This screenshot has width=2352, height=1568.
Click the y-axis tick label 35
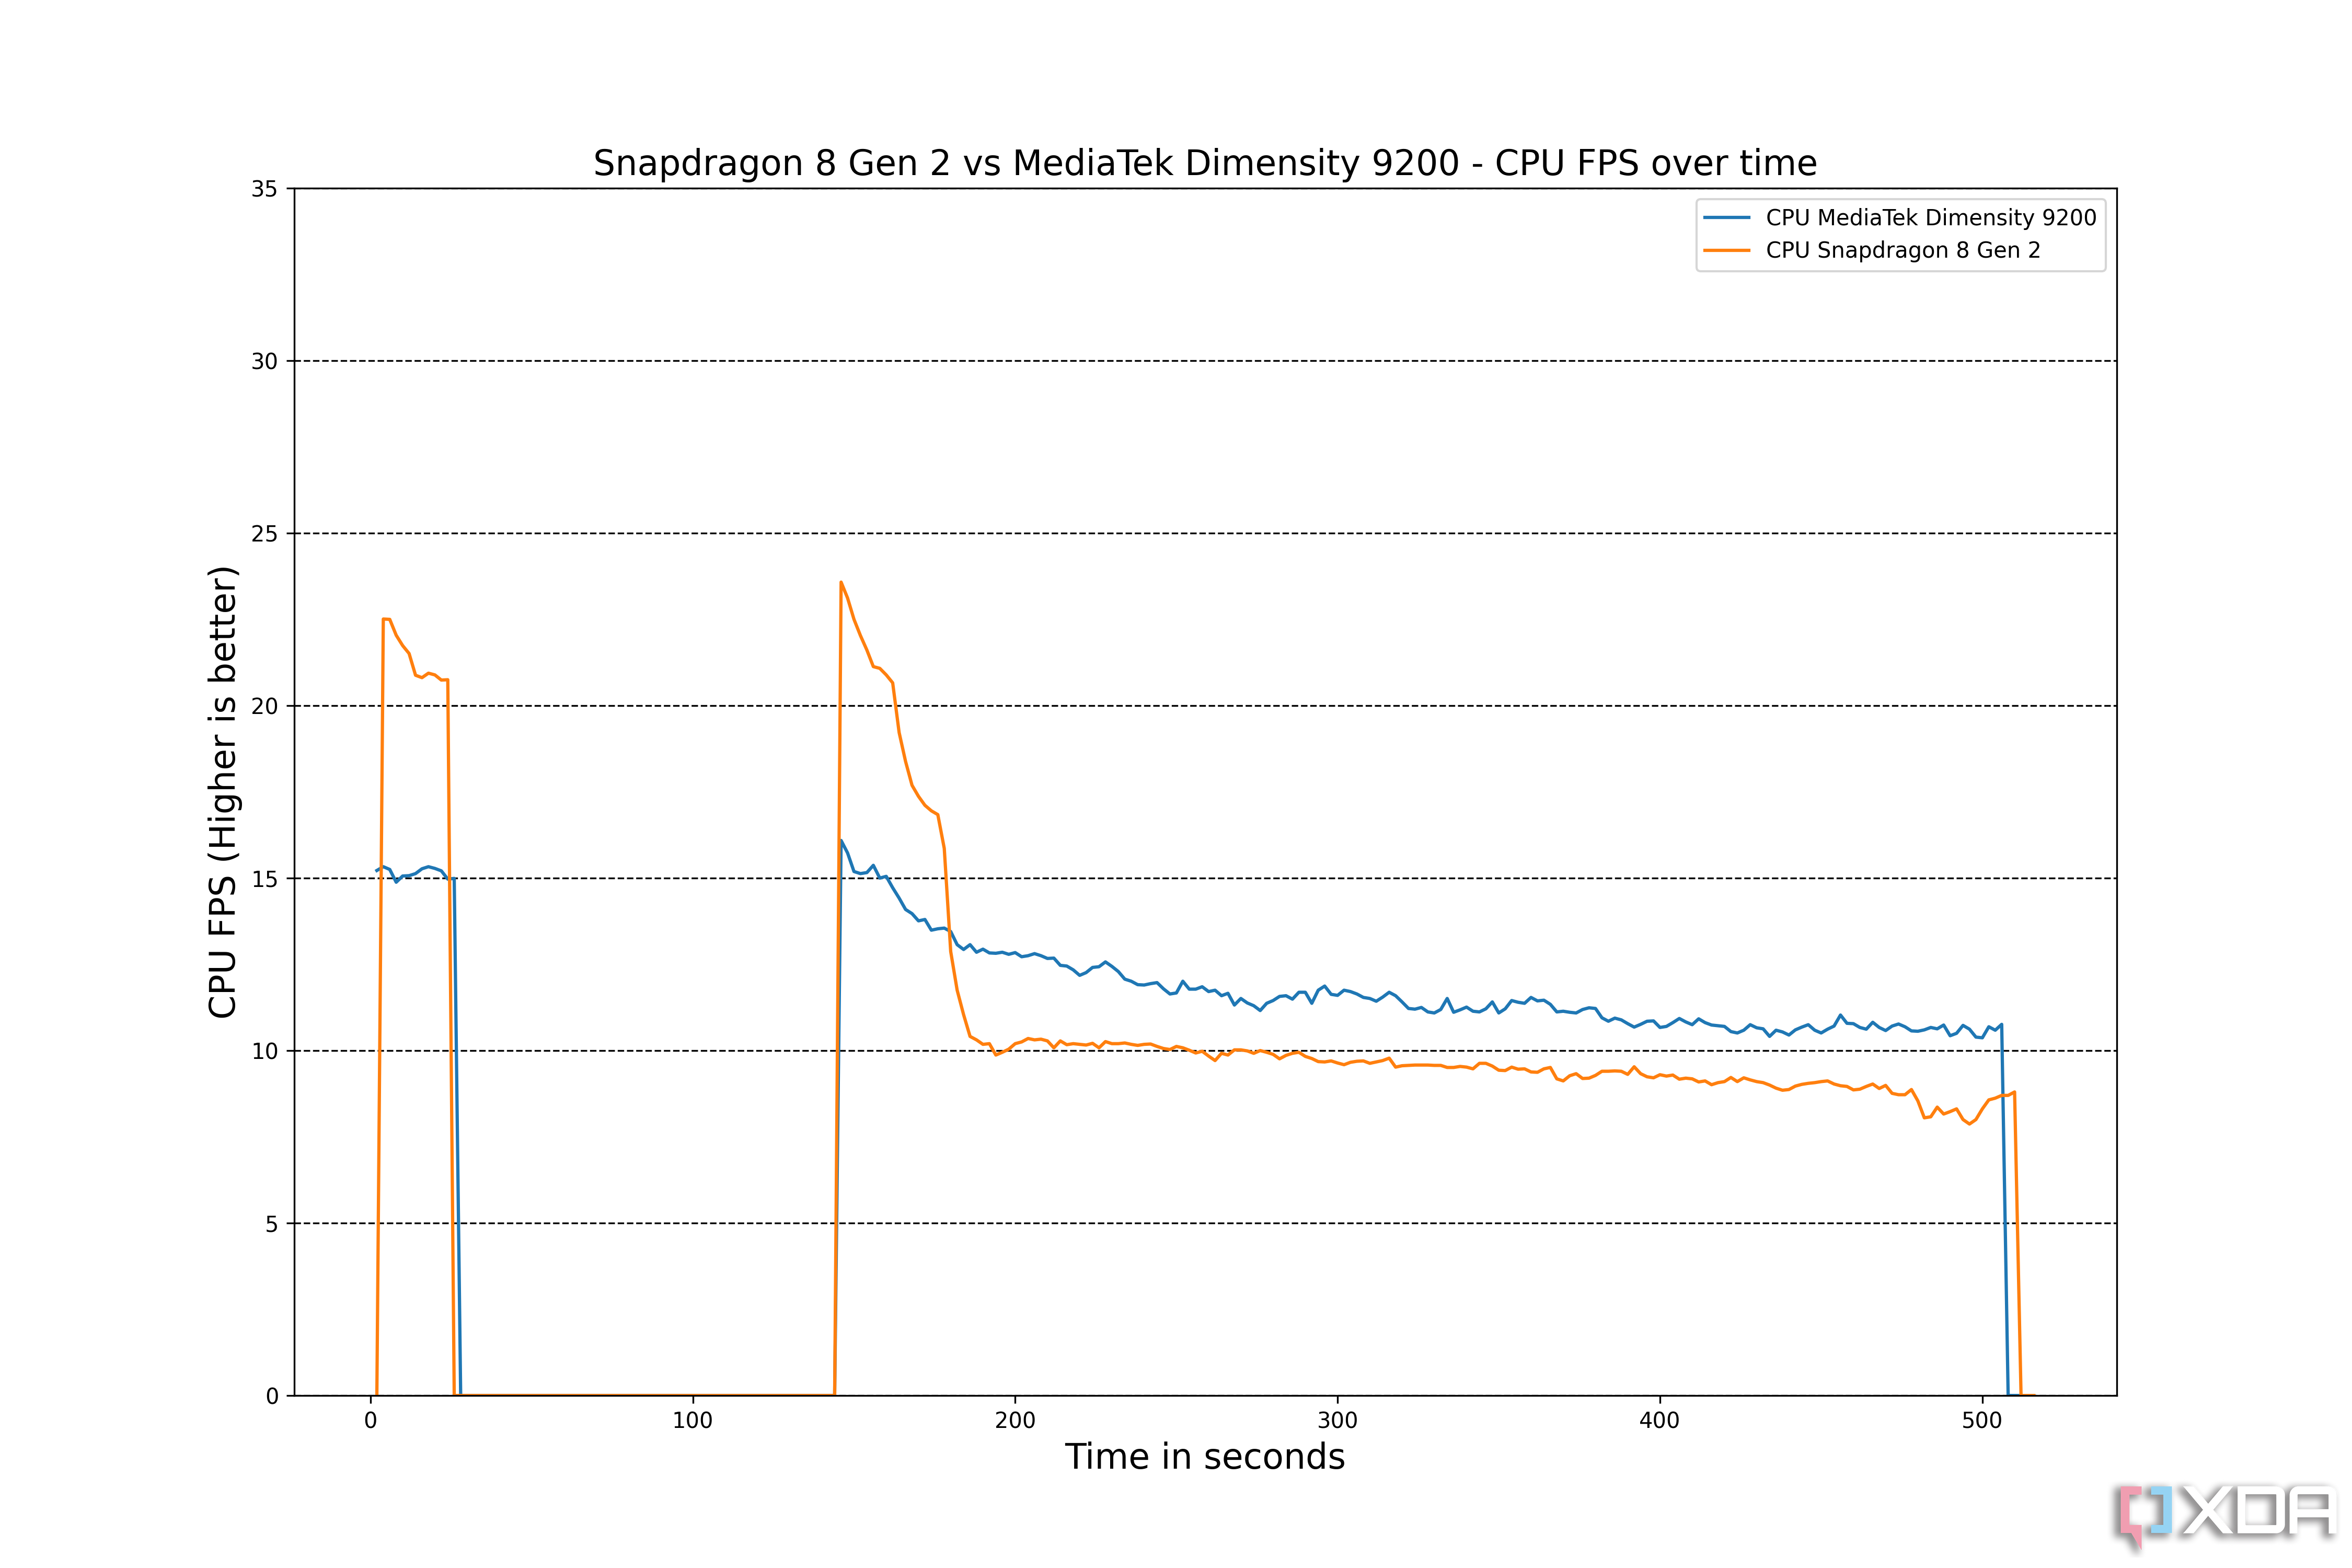tap(264, 189)
